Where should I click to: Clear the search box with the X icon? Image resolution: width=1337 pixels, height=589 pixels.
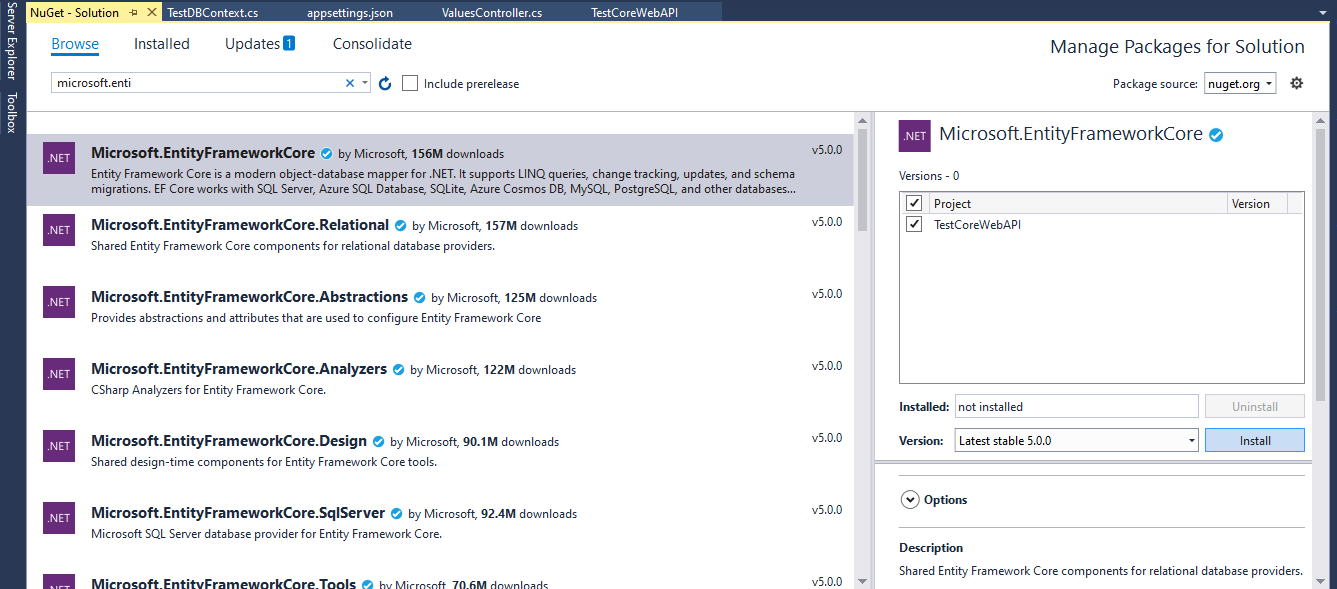point(349,83)
